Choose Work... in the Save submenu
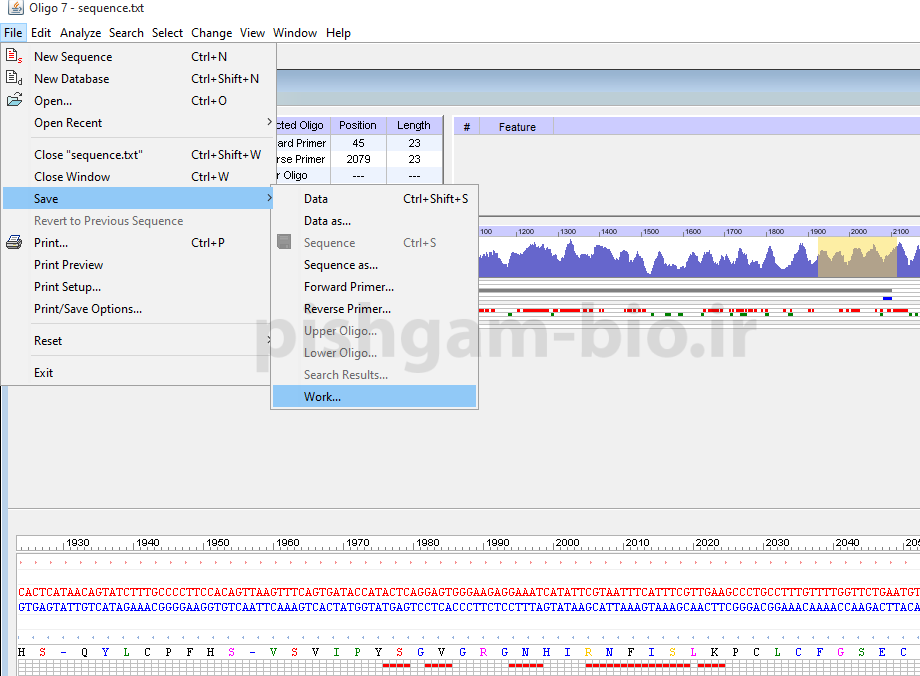 (x=322, y=397)
